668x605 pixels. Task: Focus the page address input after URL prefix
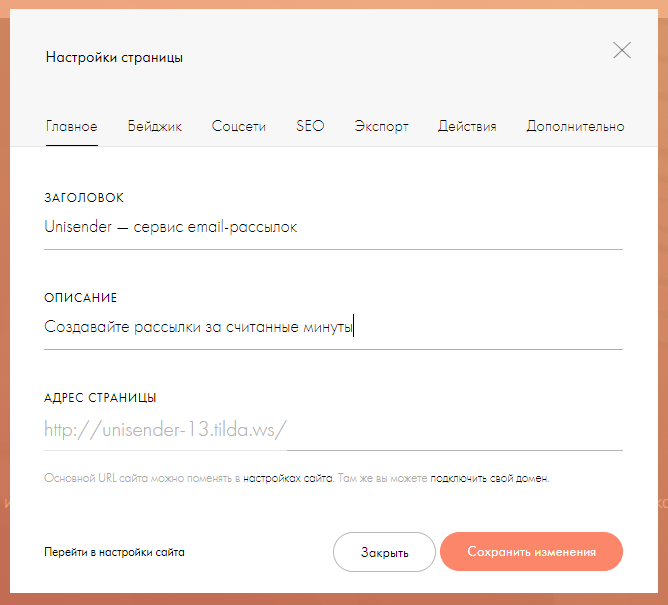(455, 429)
